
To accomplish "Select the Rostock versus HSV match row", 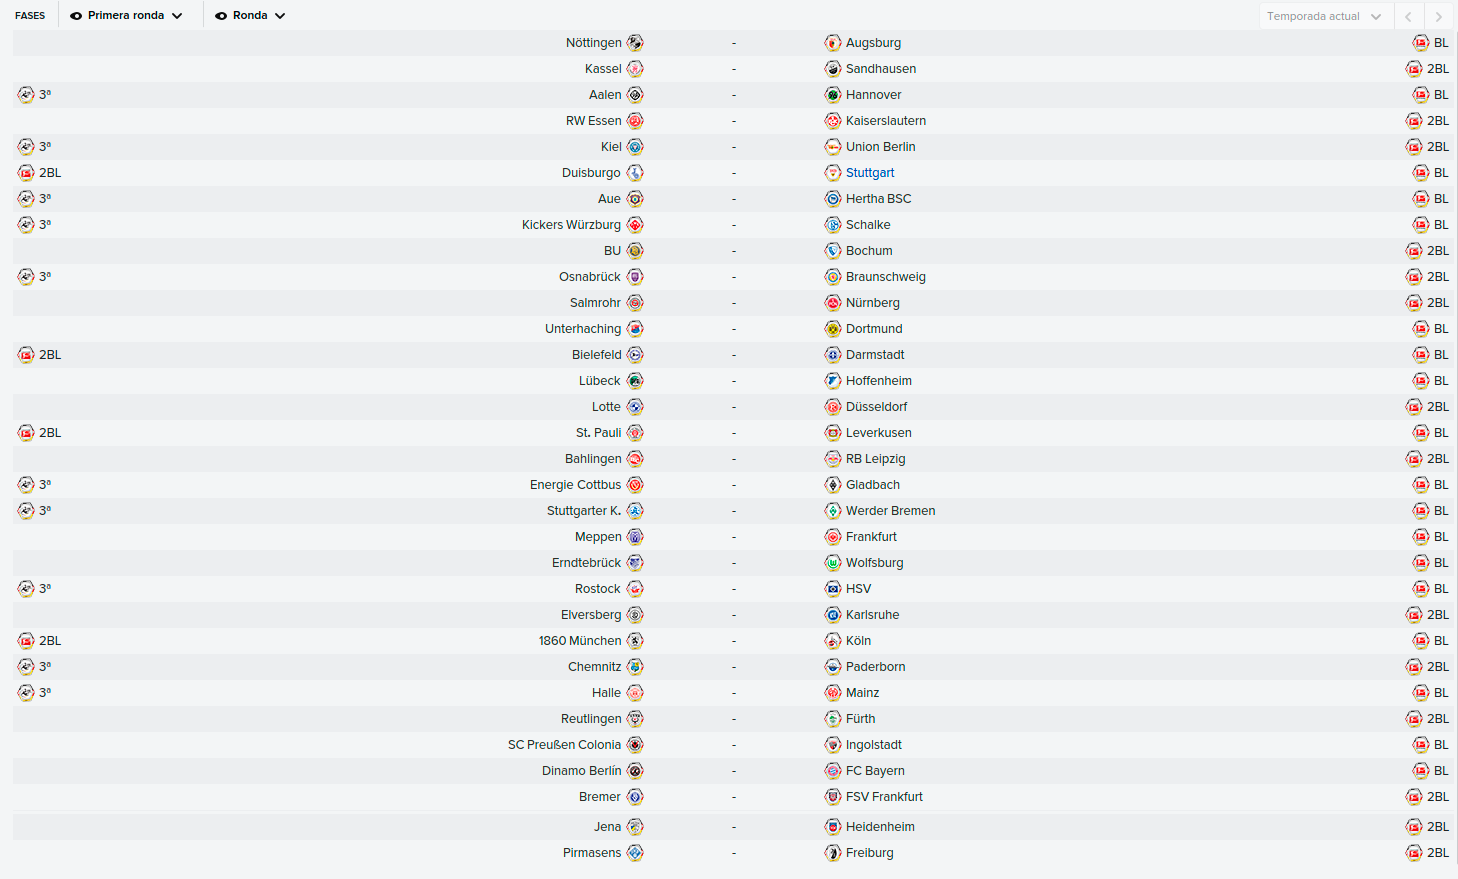I will pos(734,589).
